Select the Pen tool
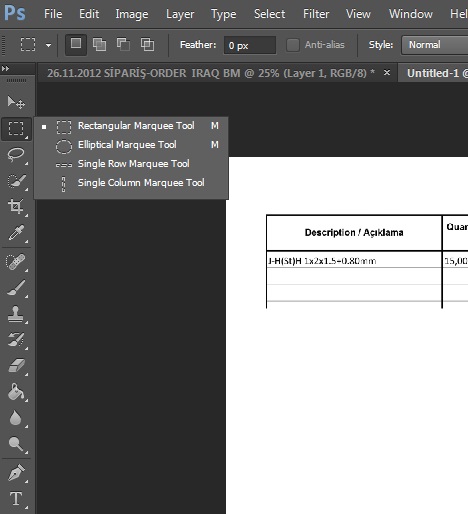This screenshot has height=514, width=468. [16, 473]
